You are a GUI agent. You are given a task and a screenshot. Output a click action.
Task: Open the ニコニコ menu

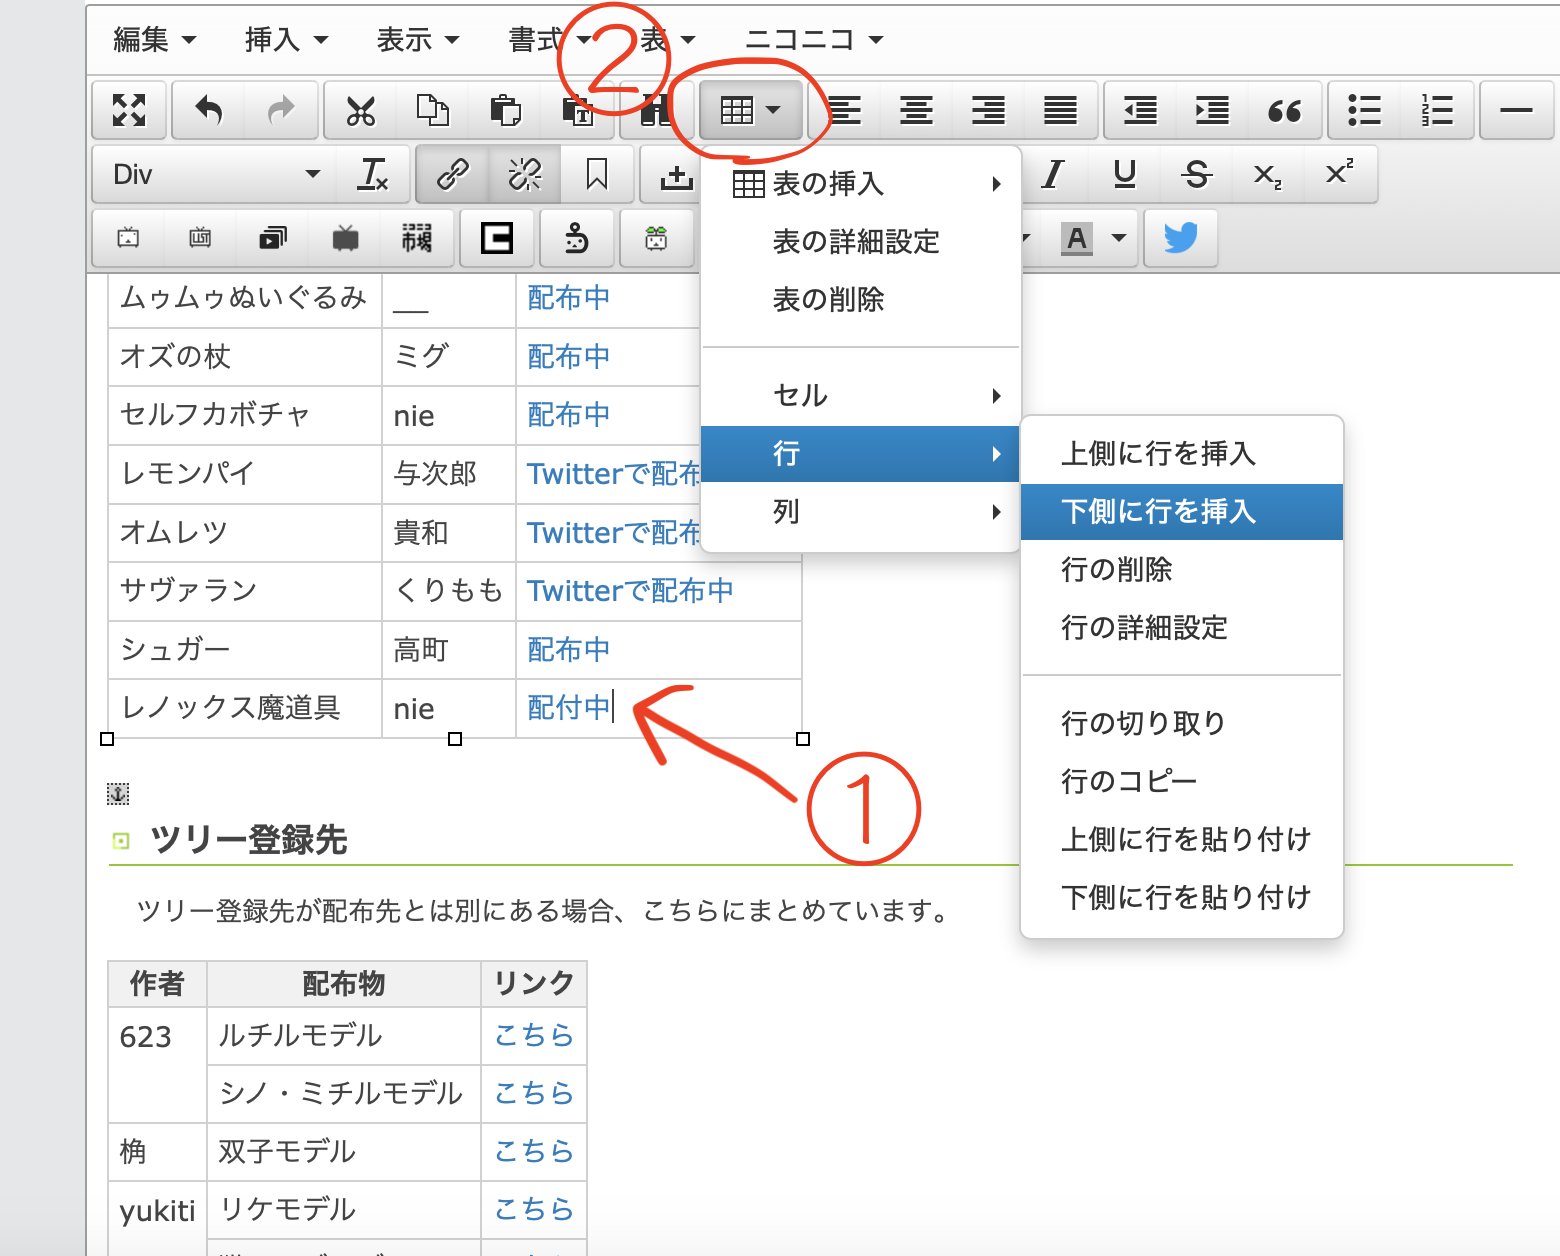pos(814,40)
